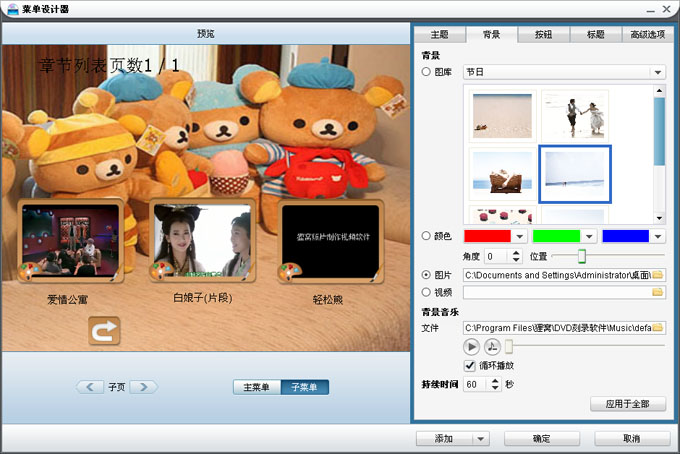680x454 pixels.
Task: Open the green color dropdown arrow
Action: [589, 236]
